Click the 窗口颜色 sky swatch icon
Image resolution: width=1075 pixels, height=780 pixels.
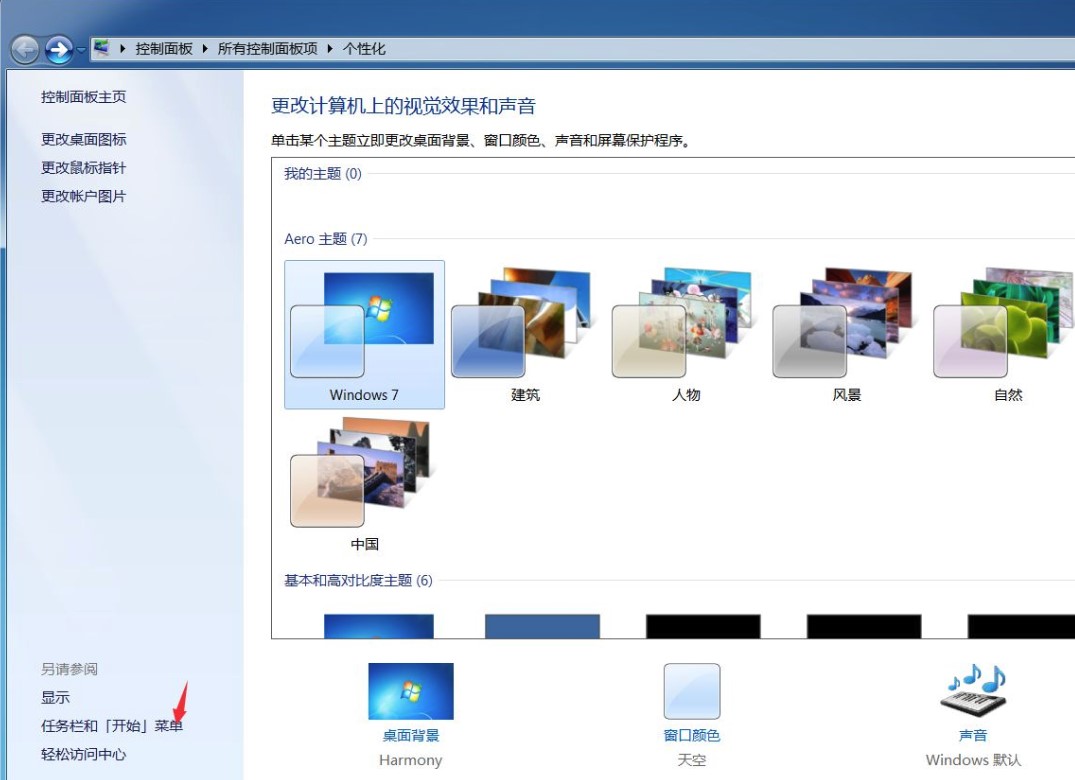click(x=692, y=691)
